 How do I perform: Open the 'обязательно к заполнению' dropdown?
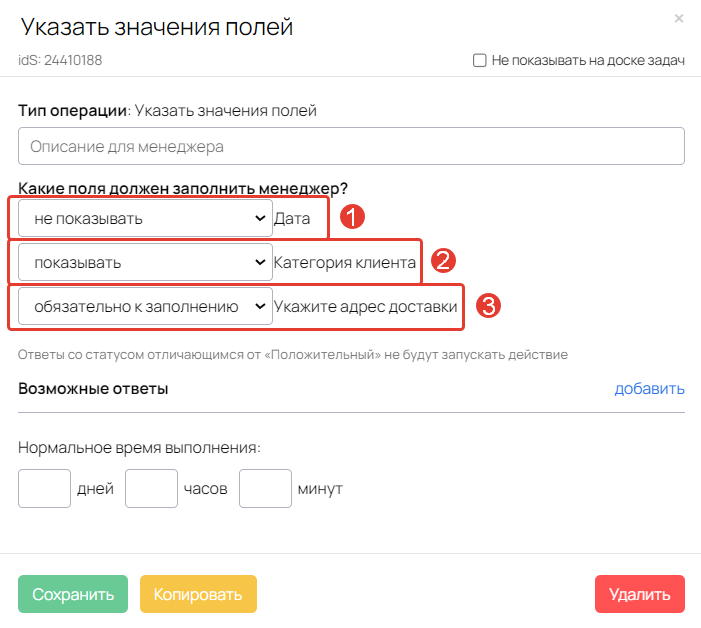(145, 306)
